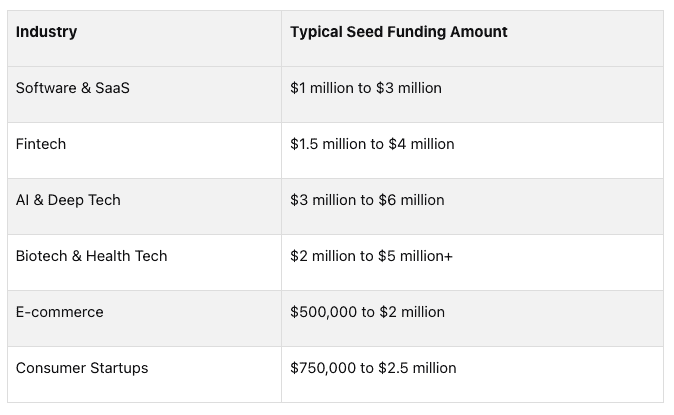
Task: Select the $1.5 million to $4 million cell
Action: click(x=372, y=144)
